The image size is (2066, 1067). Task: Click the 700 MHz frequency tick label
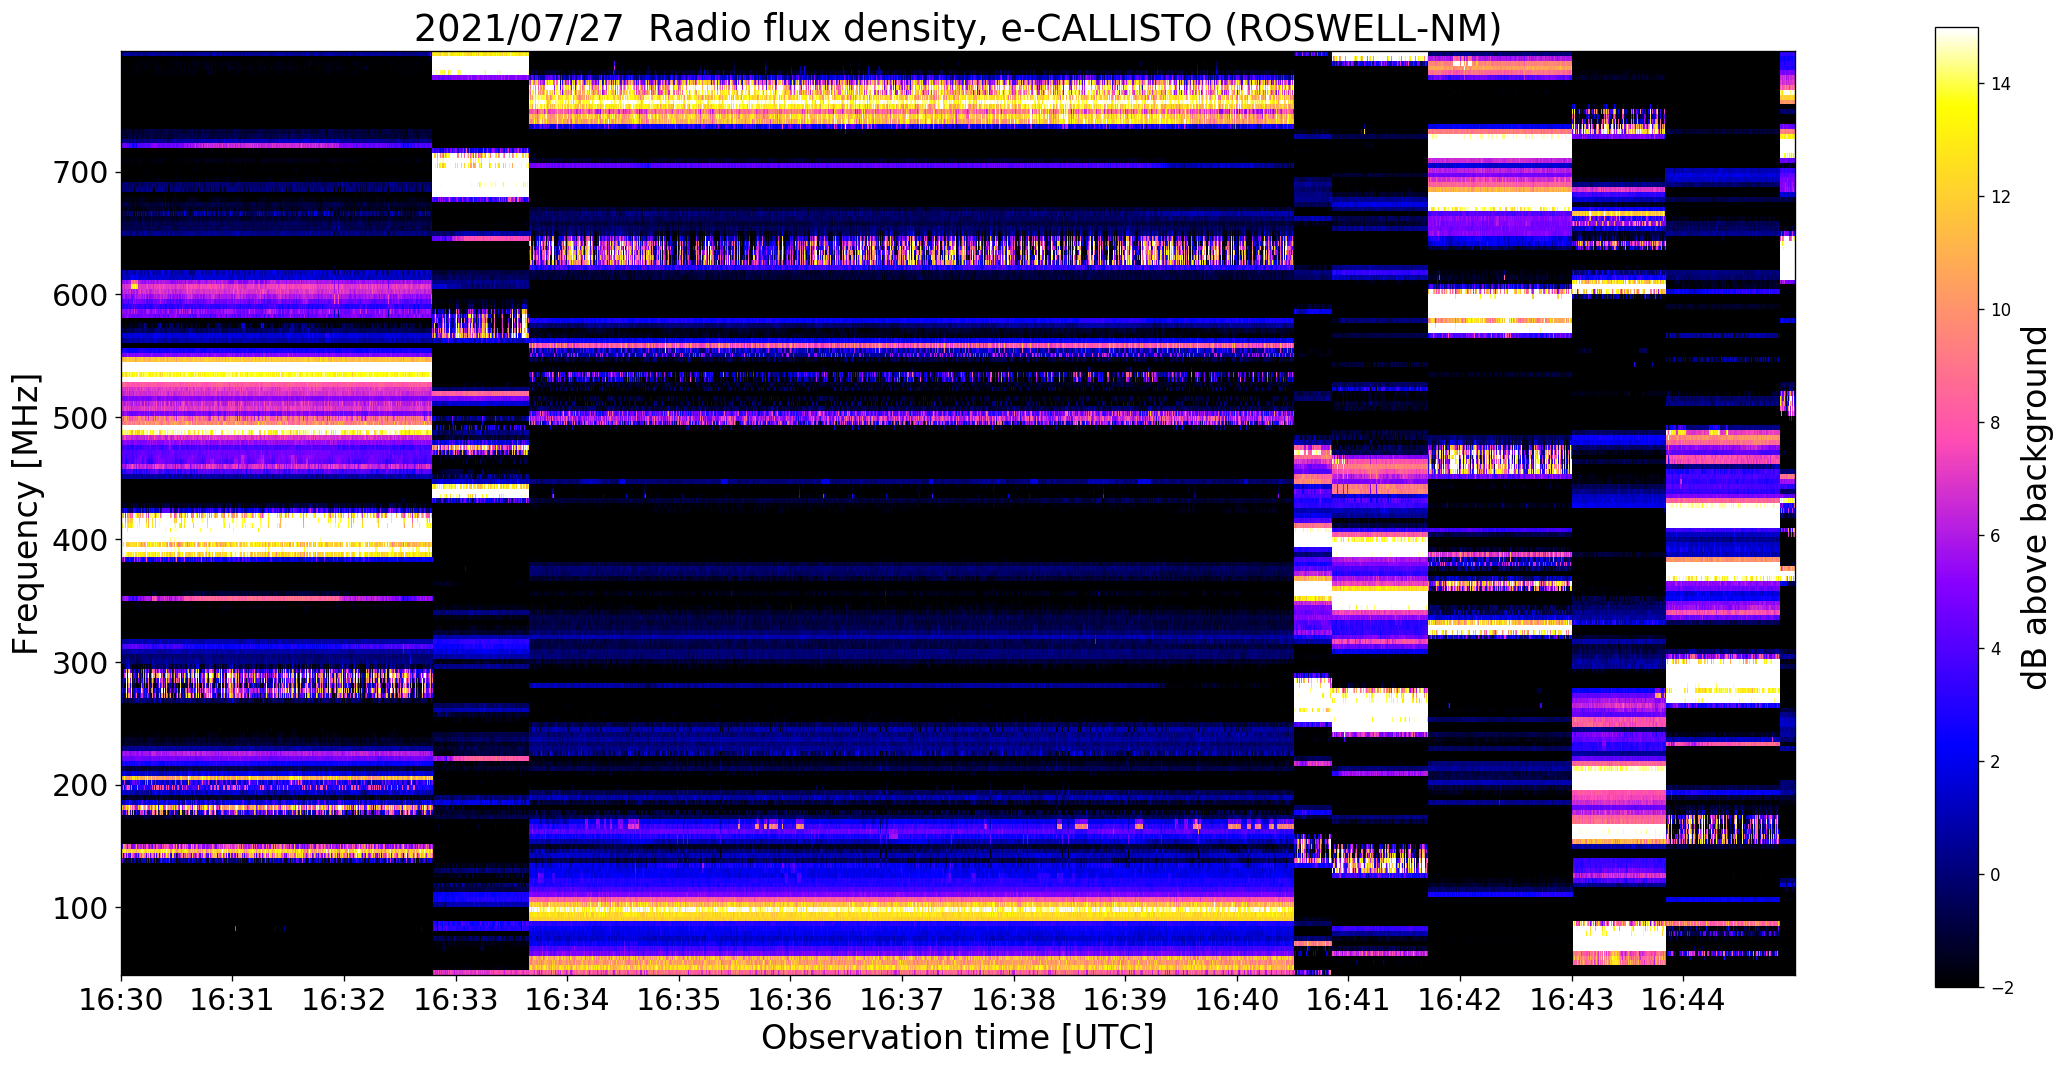79,174
